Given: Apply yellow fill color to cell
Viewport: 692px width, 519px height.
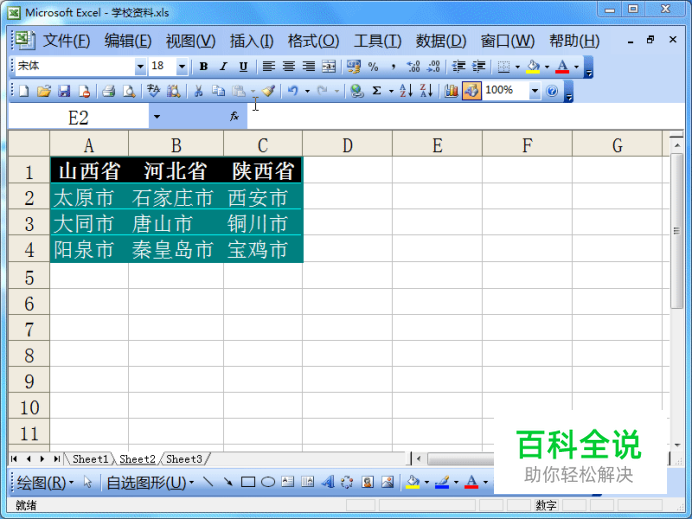Looking at the screenshot, I should tap(533, 67).
